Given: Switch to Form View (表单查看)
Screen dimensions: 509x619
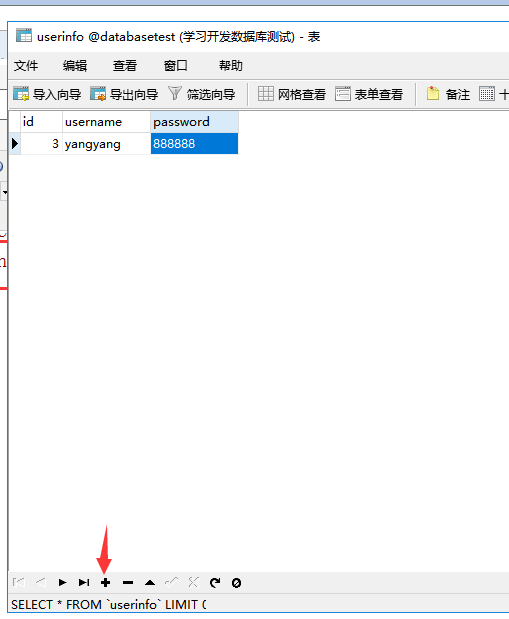Looking at the screenshot, I should (x=369, y=94).
